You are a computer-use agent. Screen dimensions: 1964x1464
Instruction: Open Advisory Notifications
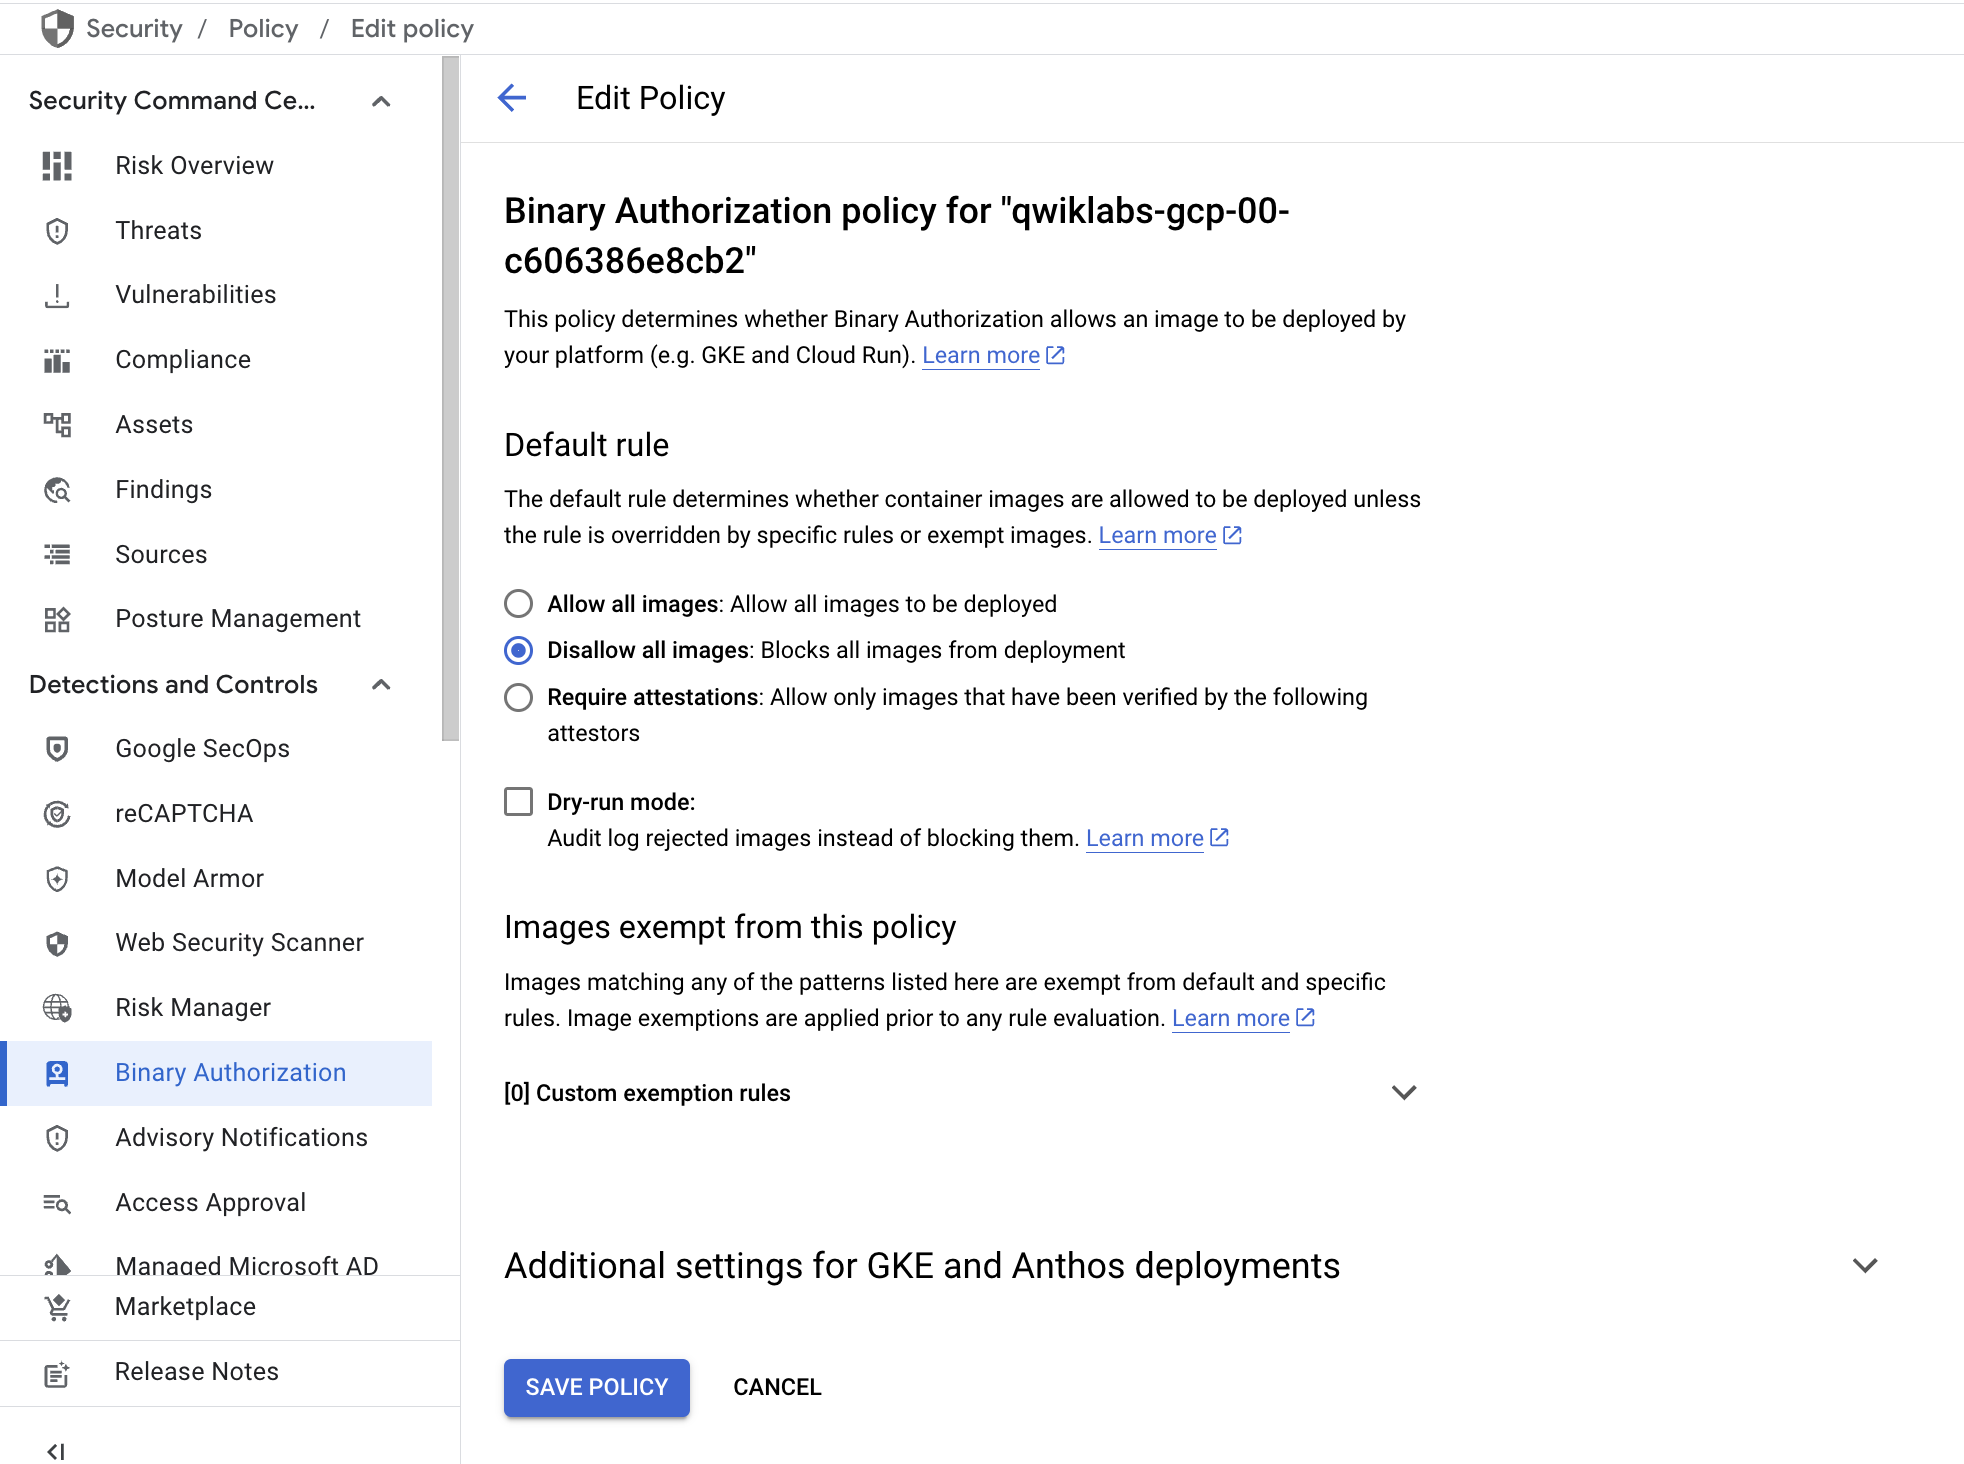[x=241, y=1138]
